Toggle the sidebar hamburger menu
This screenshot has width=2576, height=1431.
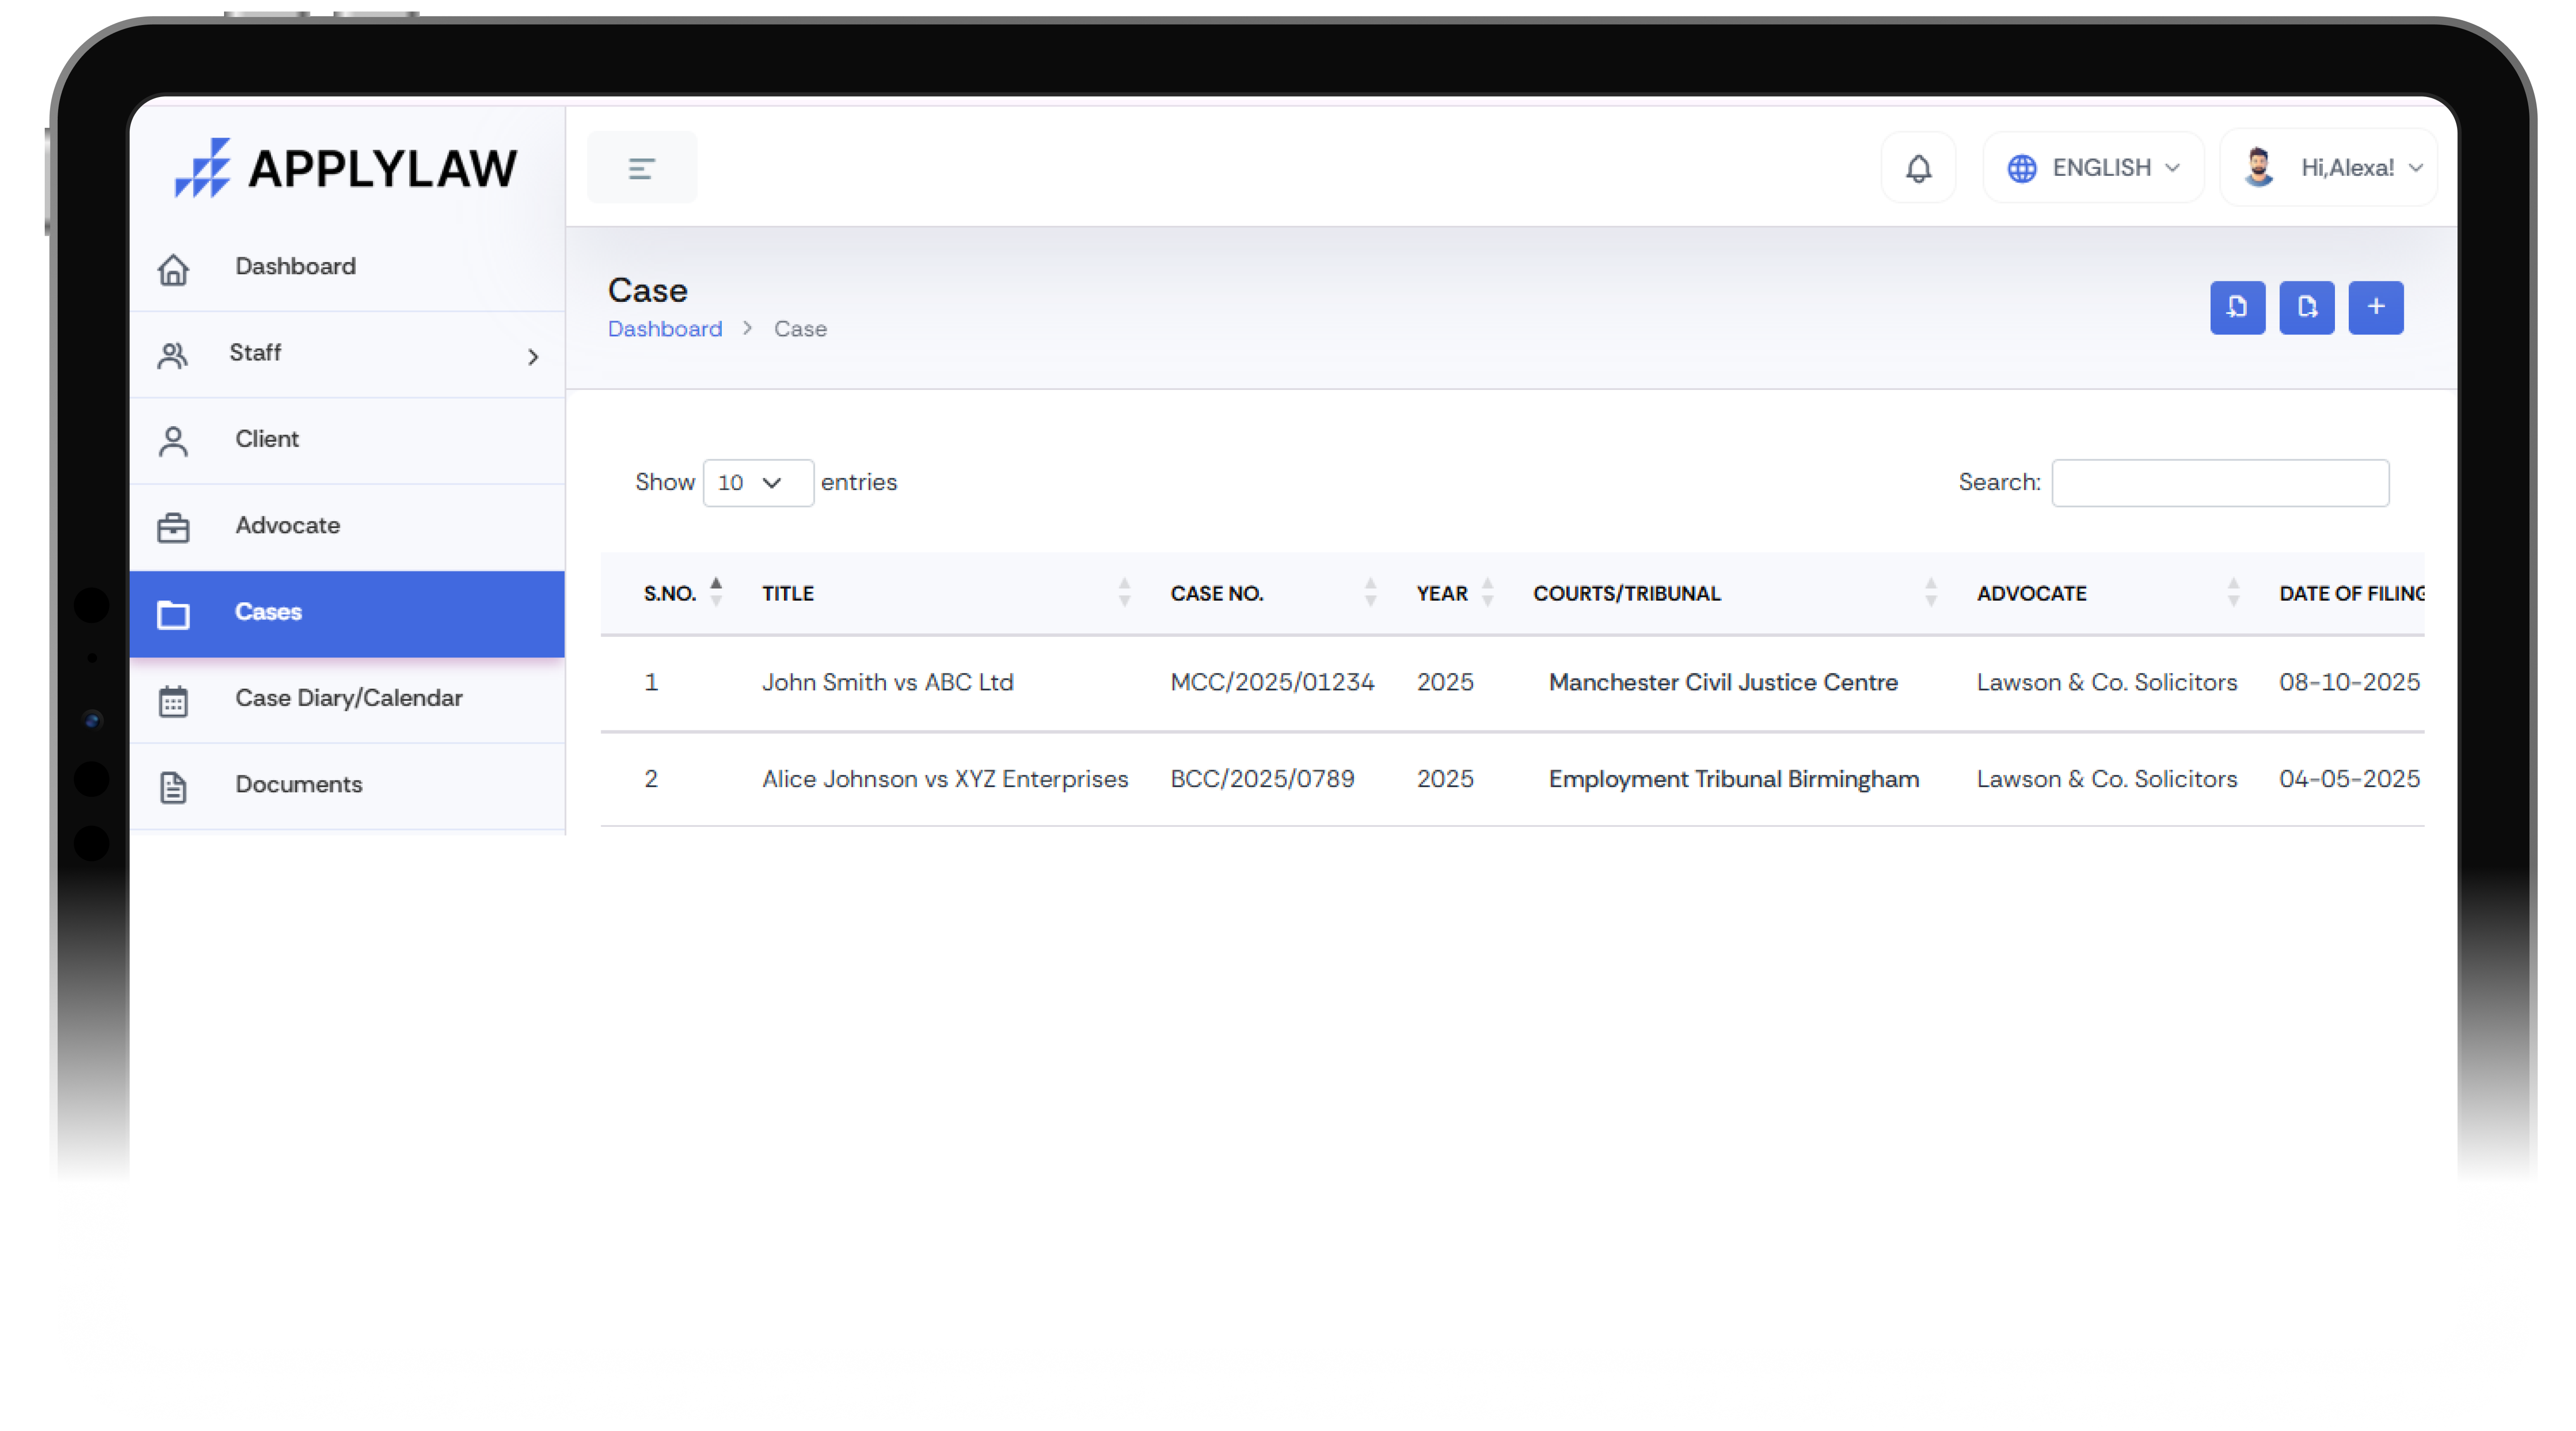641,168
